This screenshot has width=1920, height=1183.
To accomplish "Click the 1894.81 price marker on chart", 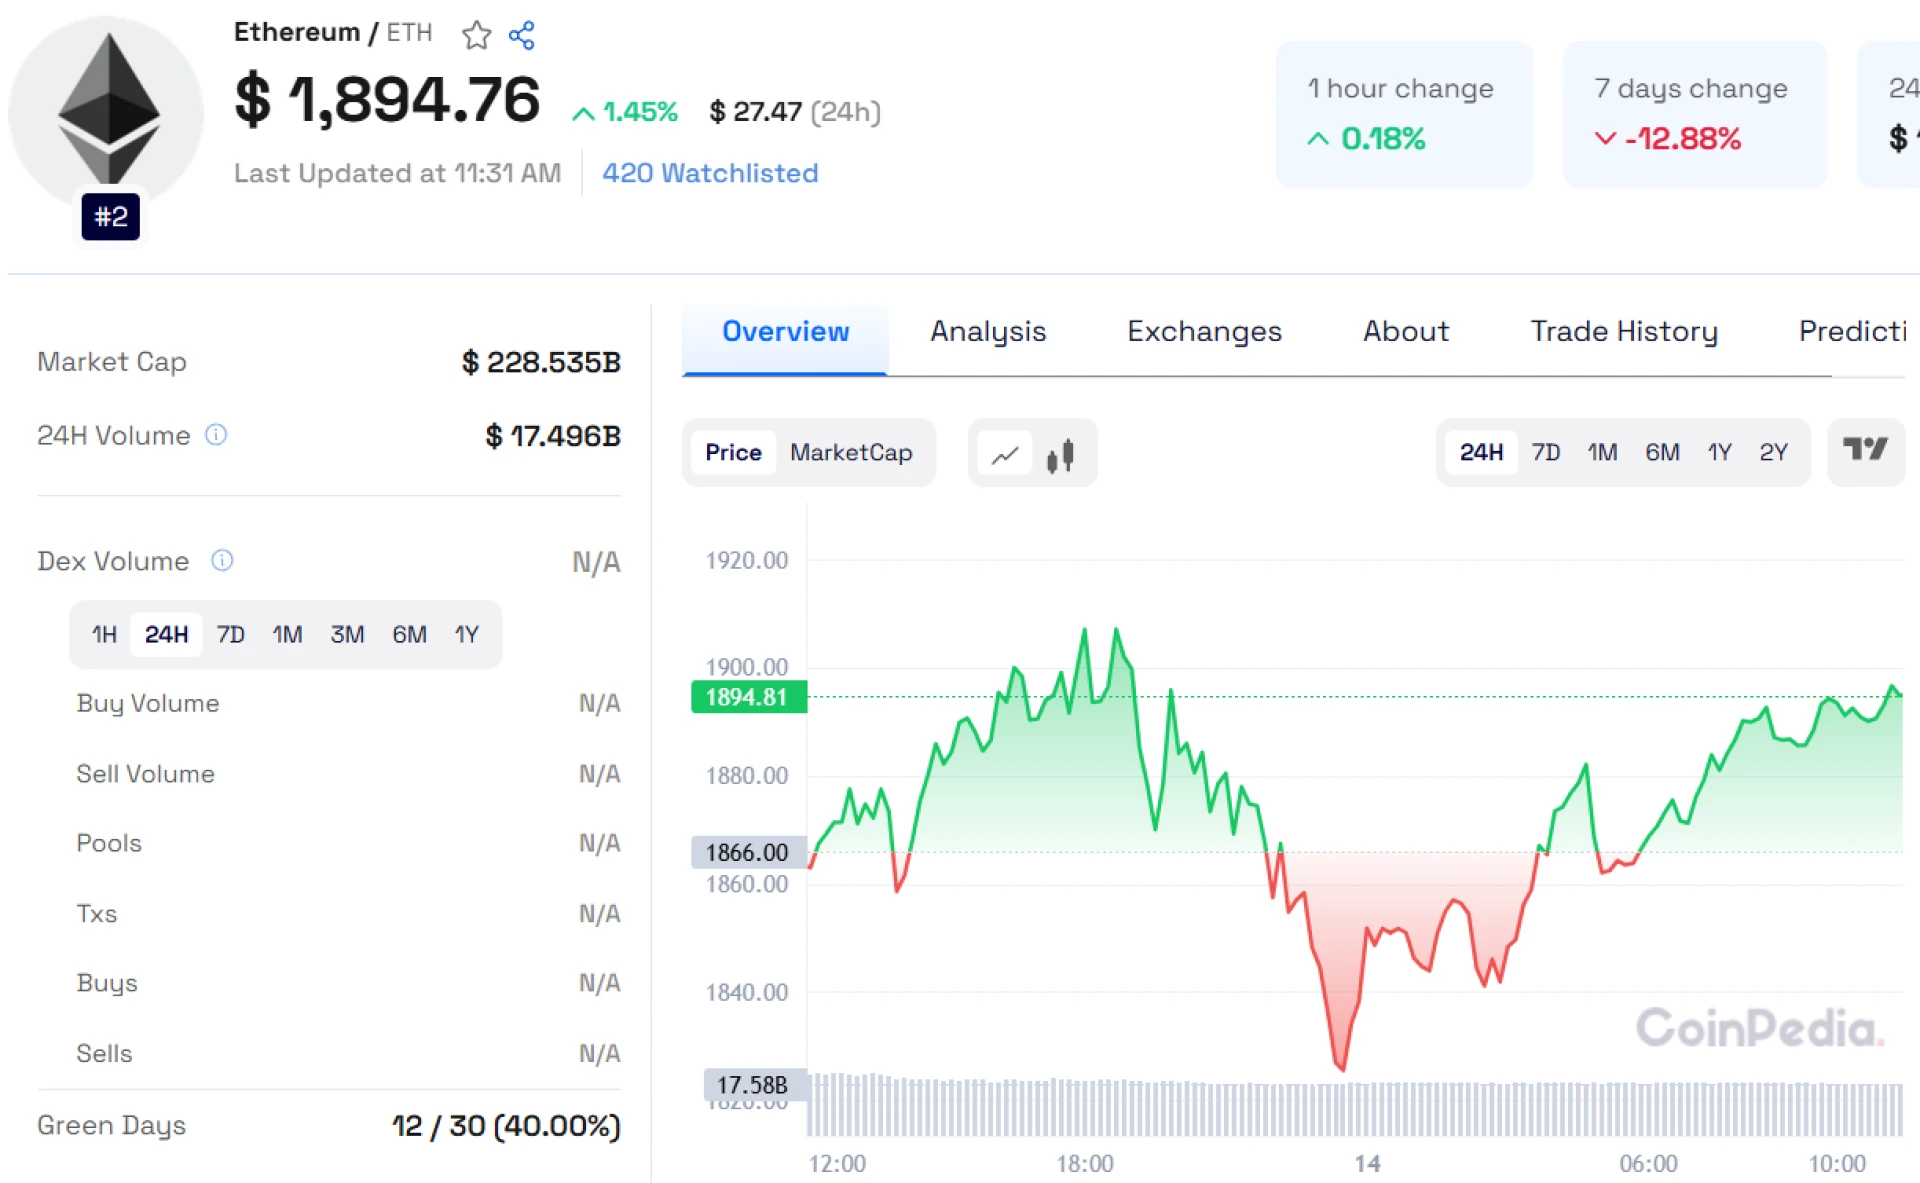I will pos(748,697).
